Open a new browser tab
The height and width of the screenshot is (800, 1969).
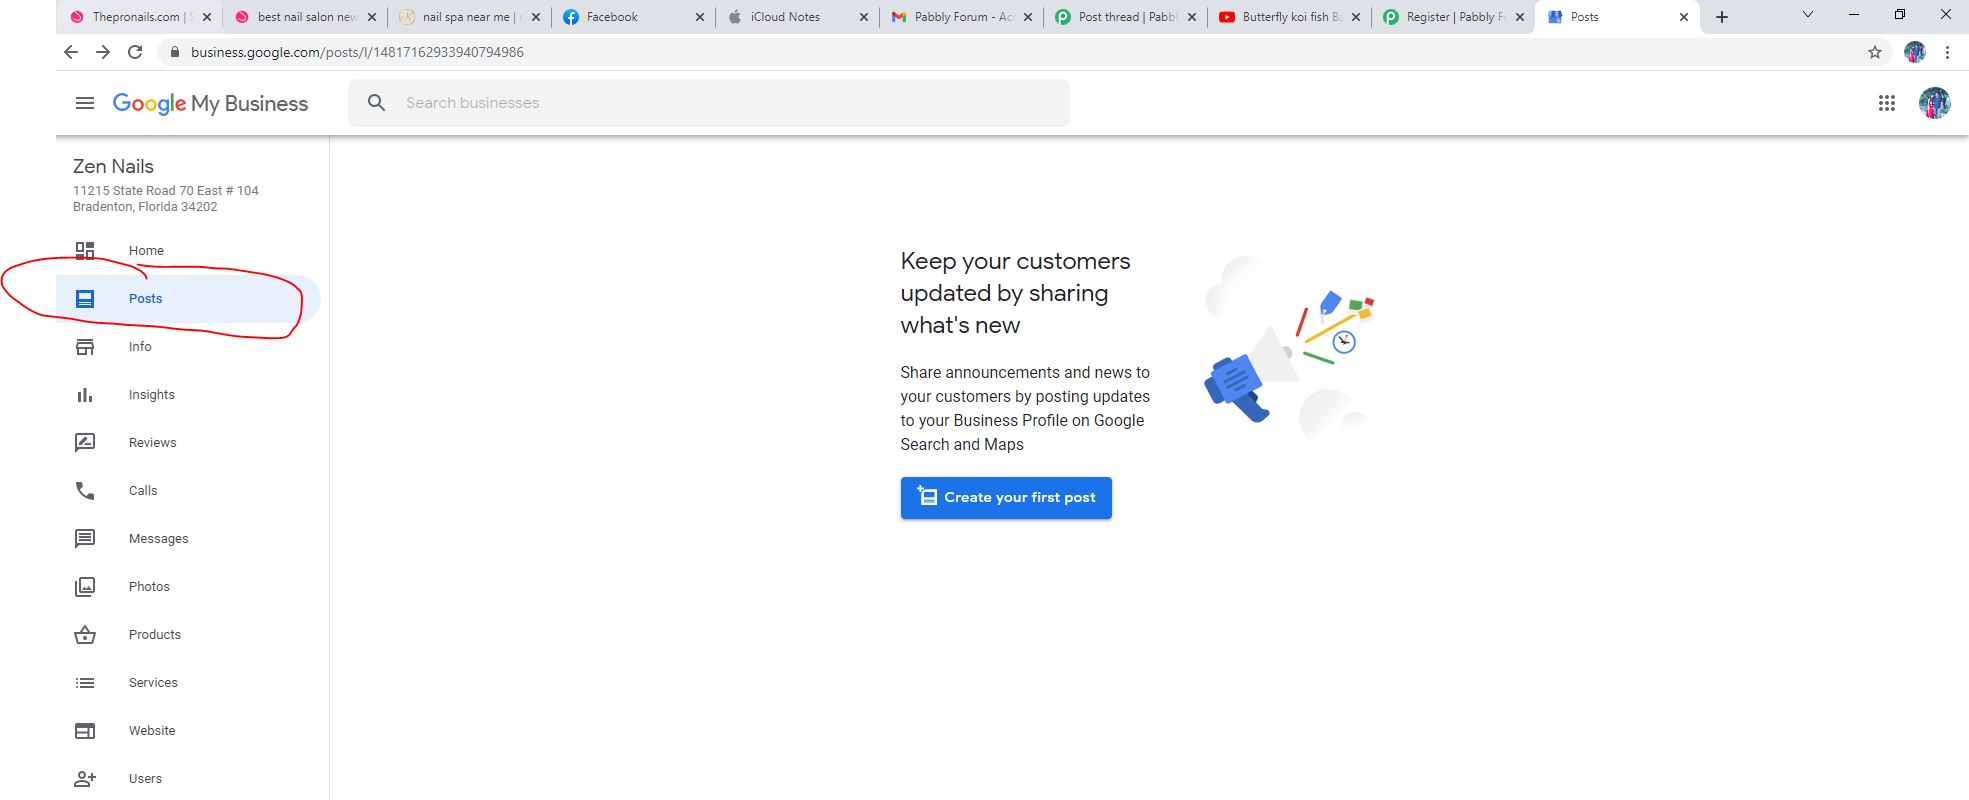pos(1721,17)
